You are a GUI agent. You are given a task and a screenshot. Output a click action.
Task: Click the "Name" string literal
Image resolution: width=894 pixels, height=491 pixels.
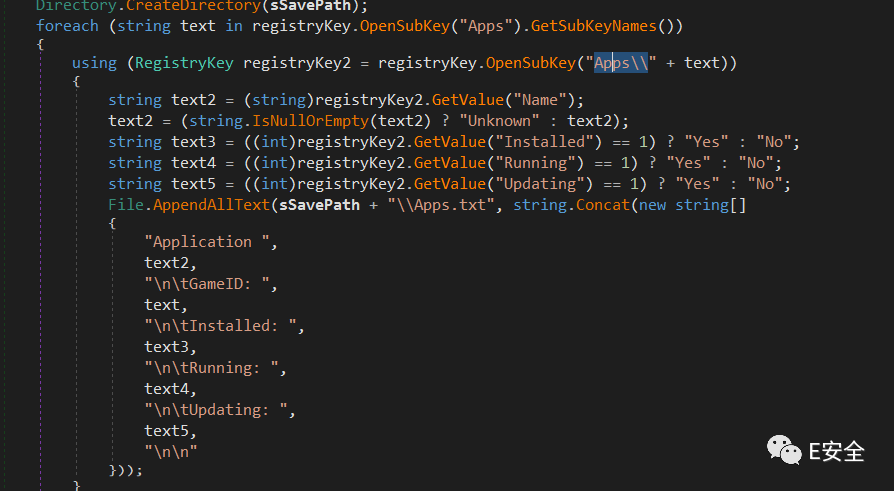pyautogui.click(x=540, y=100)
